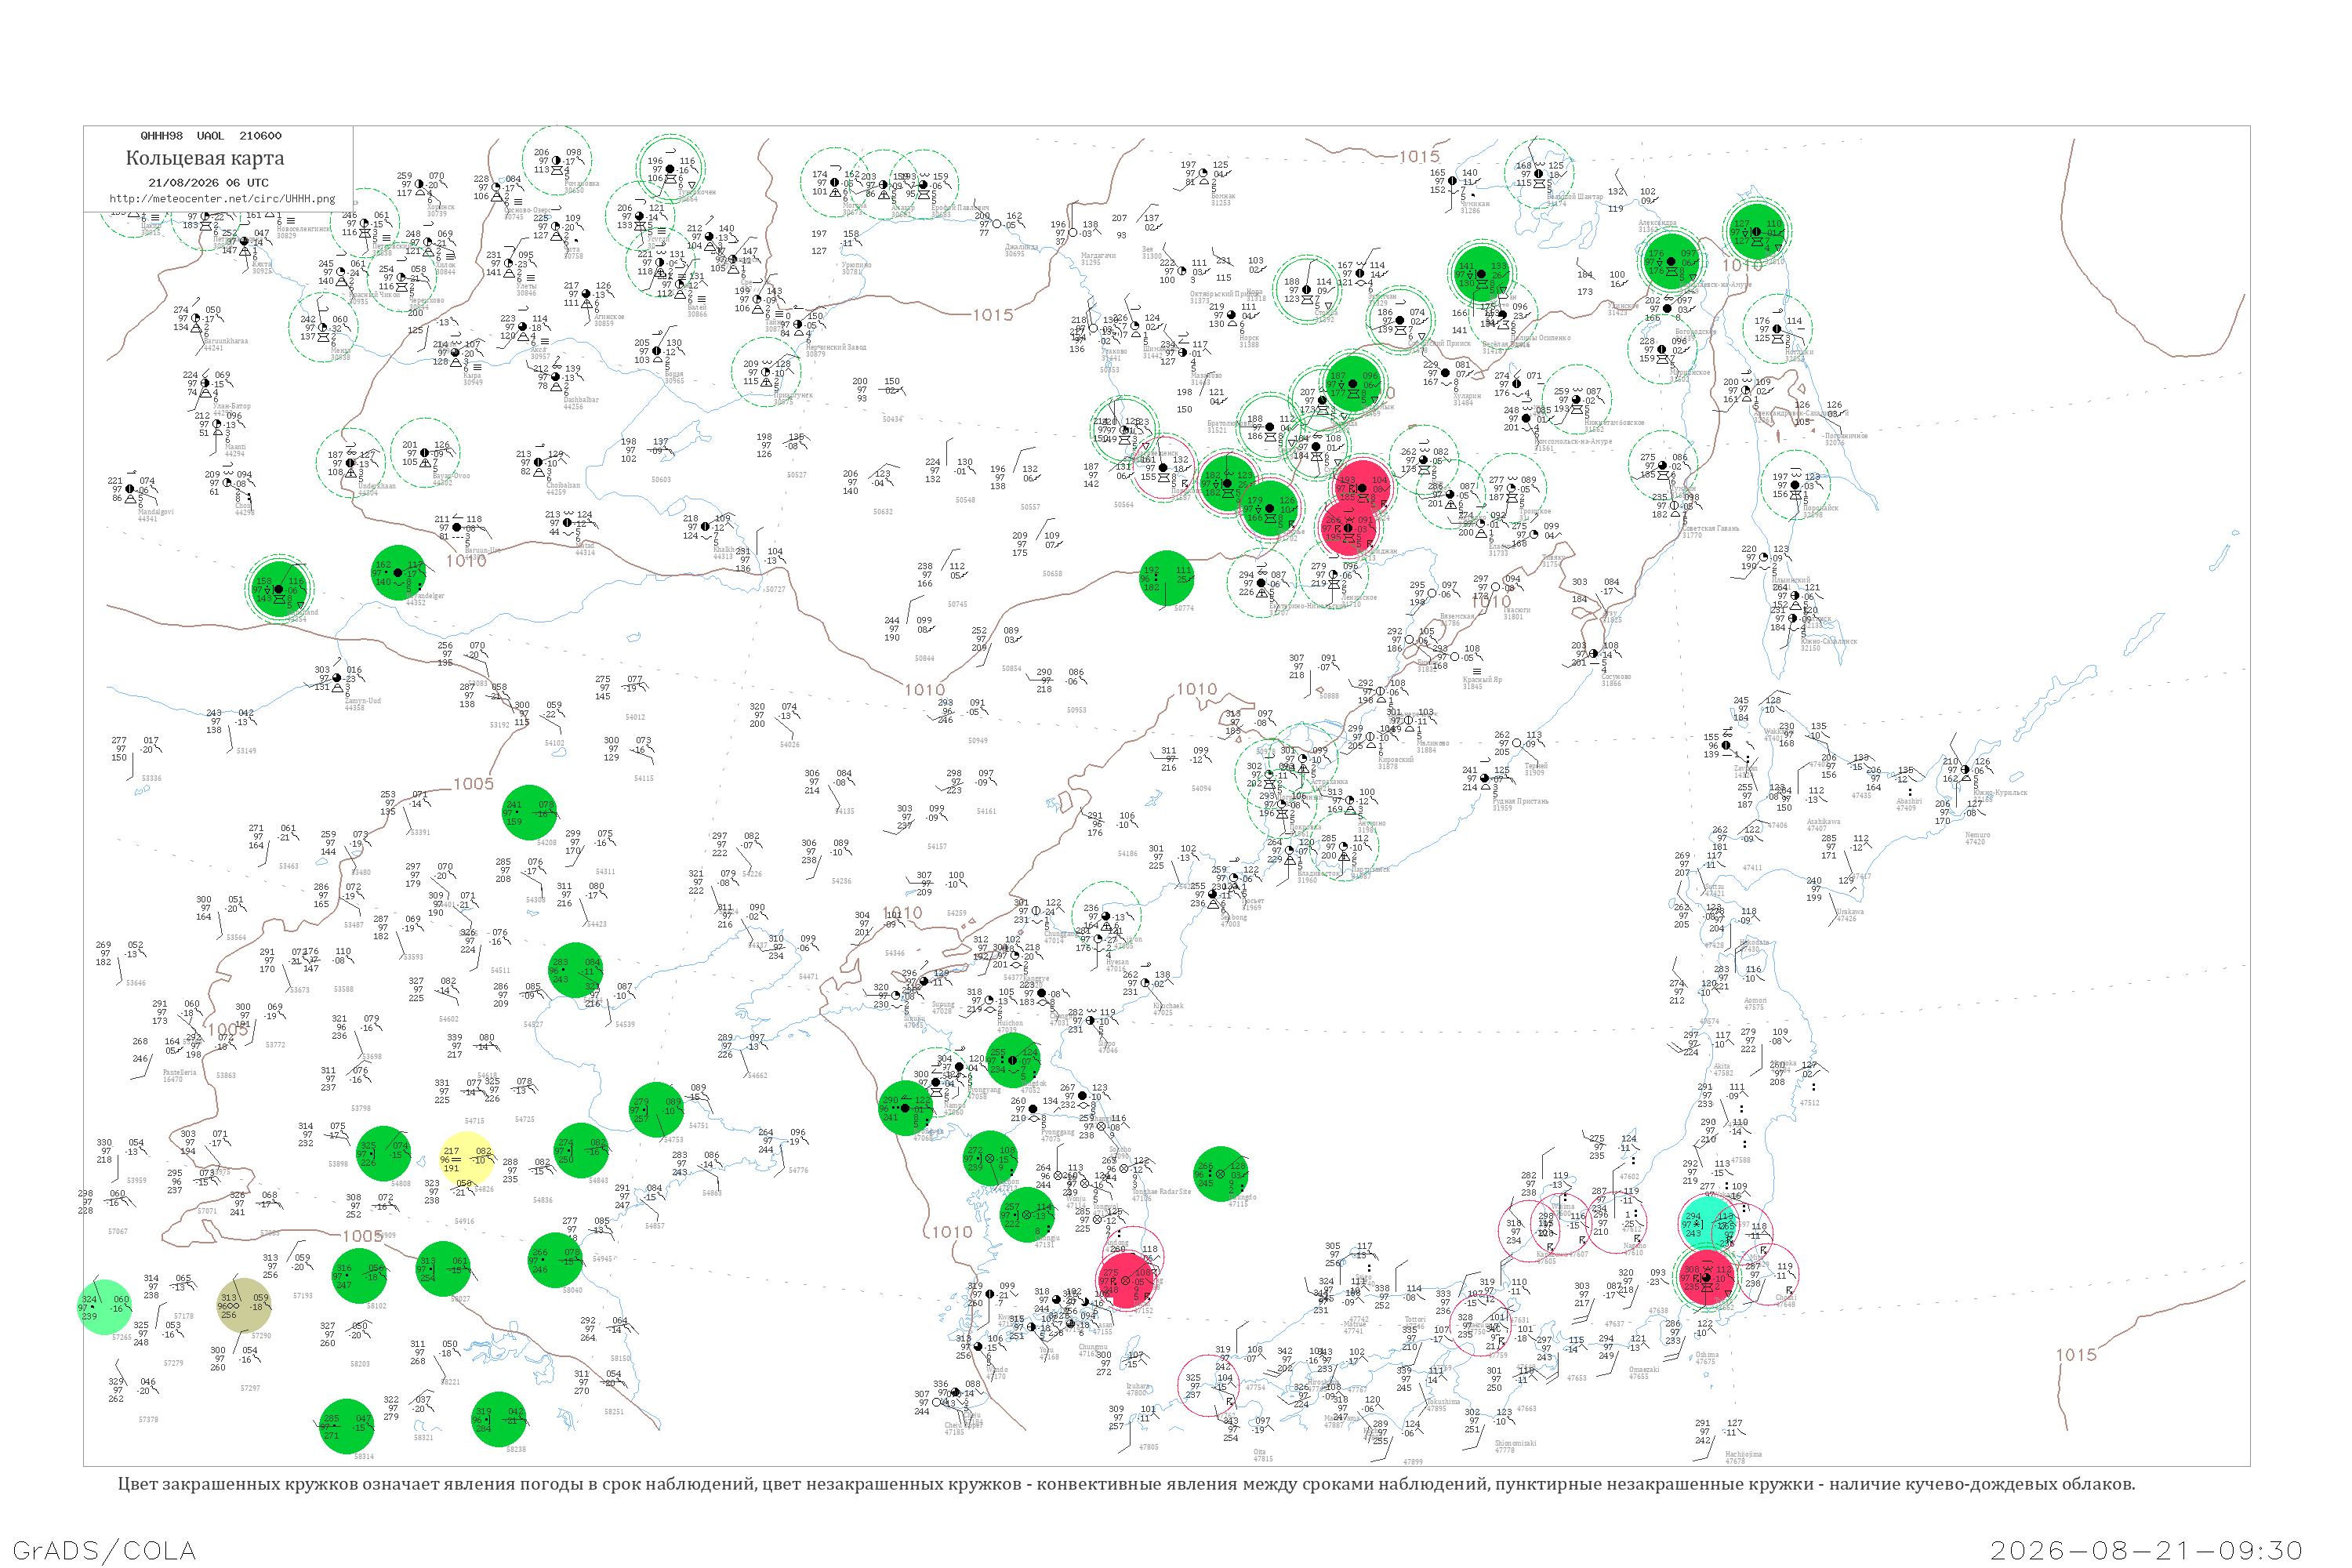Click the station label "Советская Гавань"
Image resolution: width=2352 pixels, height=1568 pixels.
[x=1710, y=528]
